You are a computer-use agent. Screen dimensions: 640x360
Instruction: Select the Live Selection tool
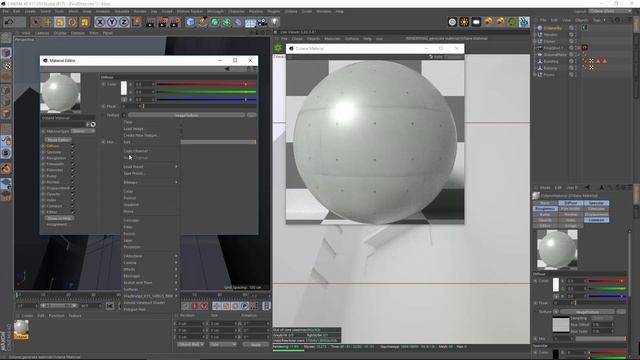36,22
